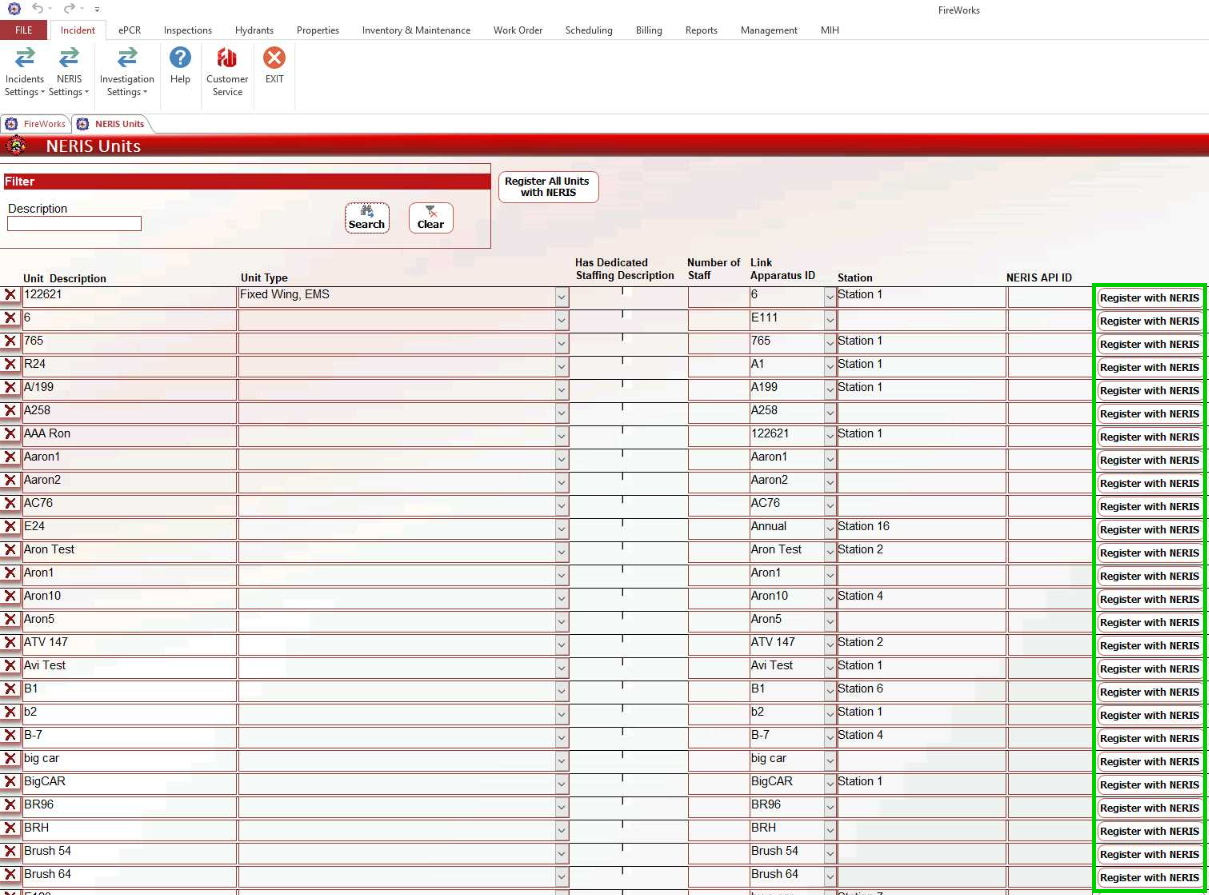The width and height of the screenshot is (1209, 895).
Task: Click the Description filter text field
Action: [74, 224]
